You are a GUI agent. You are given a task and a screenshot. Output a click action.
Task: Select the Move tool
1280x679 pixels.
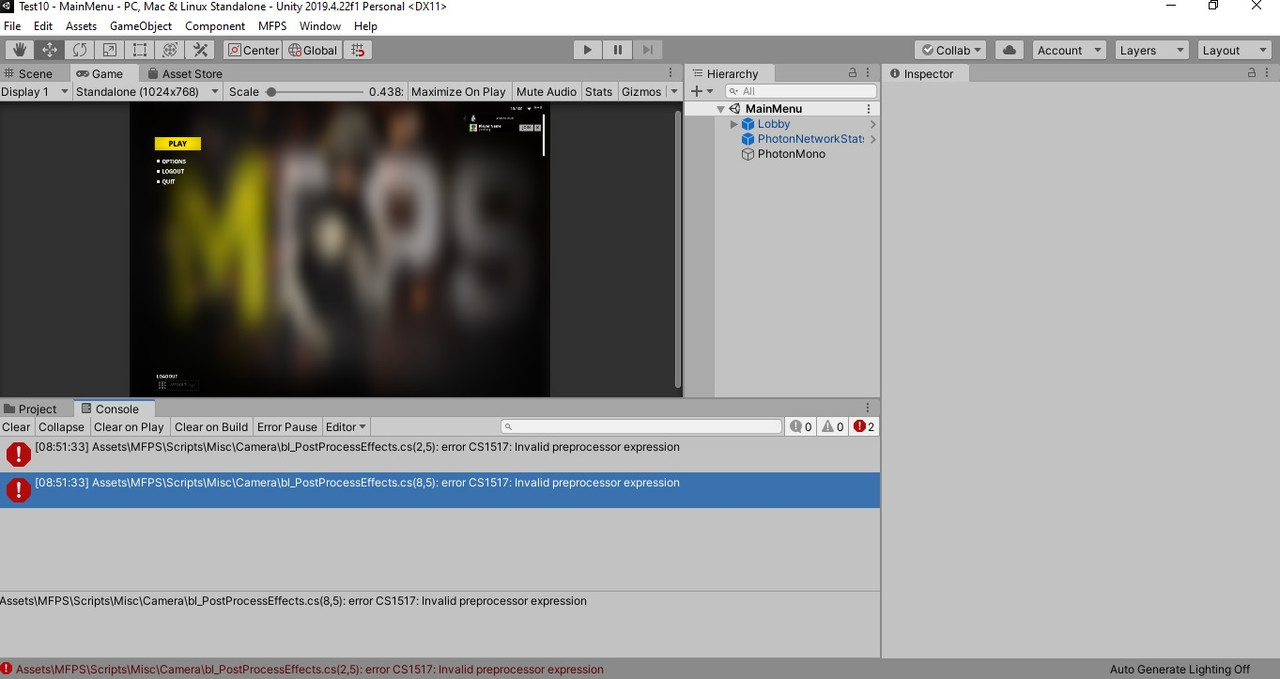pos(50,50)
